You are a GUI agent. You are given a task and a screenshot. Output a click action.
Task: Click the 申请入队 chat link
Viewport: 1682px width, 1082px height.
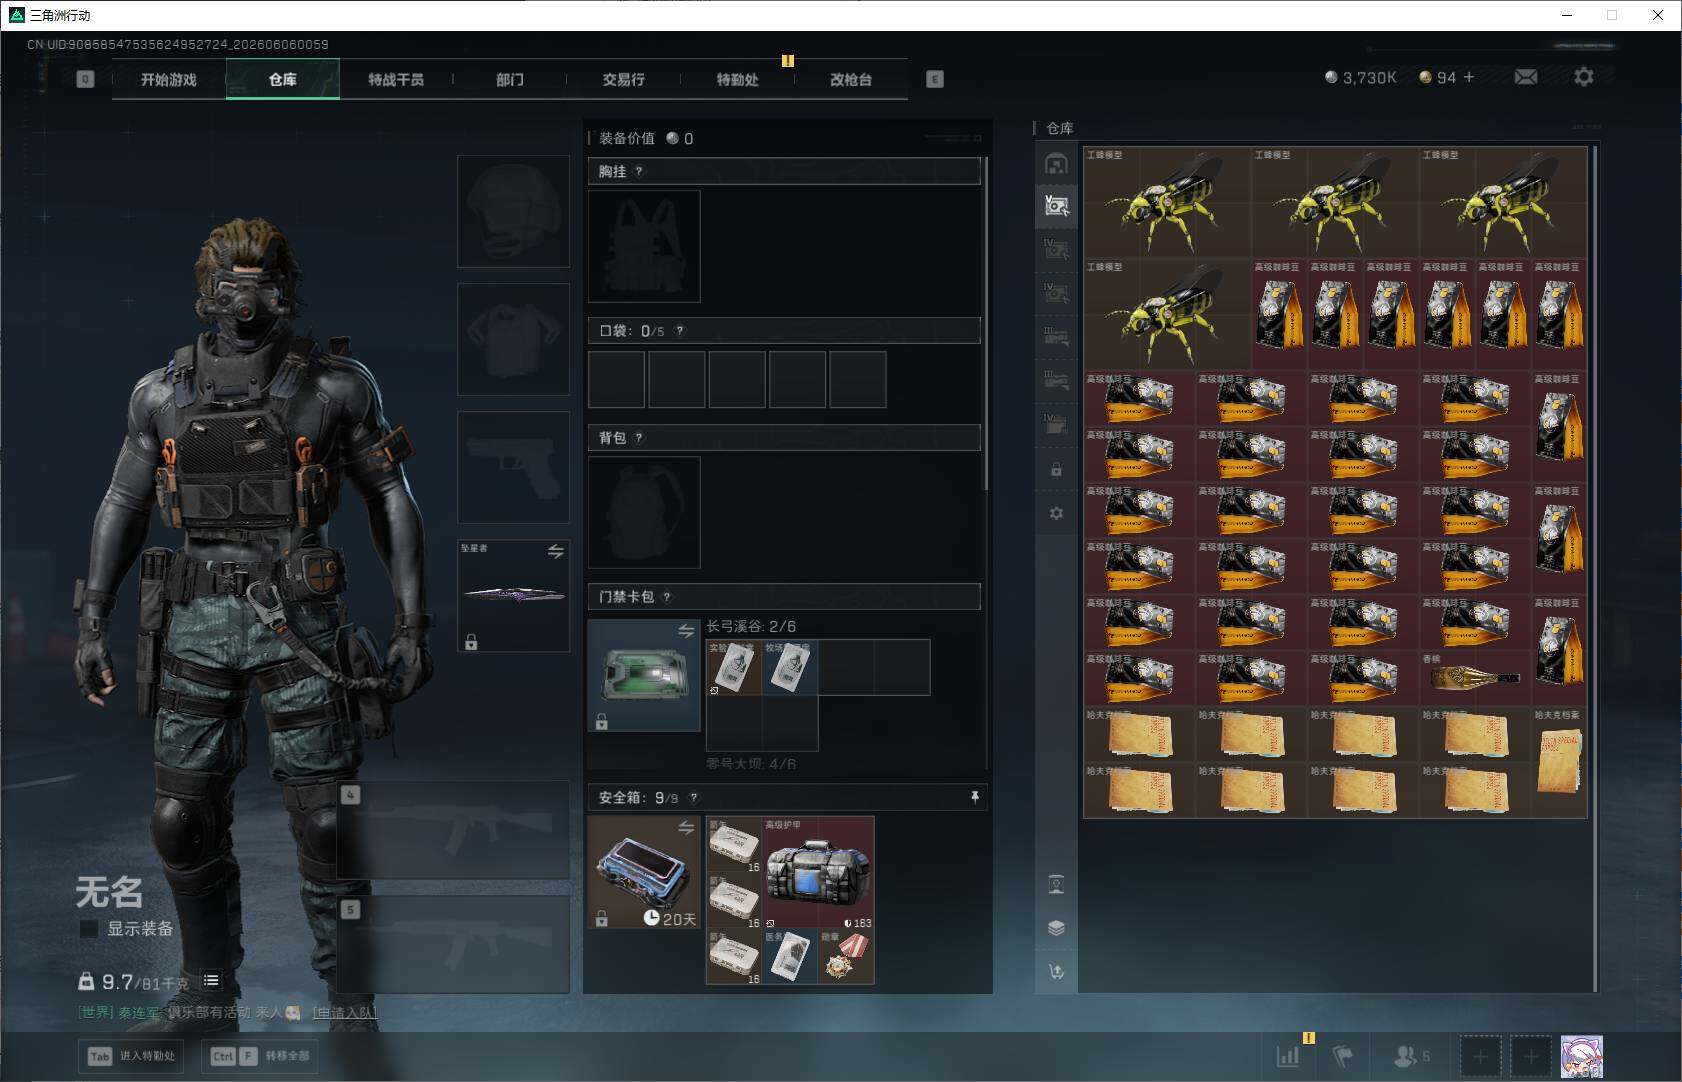click(345, 1012)
